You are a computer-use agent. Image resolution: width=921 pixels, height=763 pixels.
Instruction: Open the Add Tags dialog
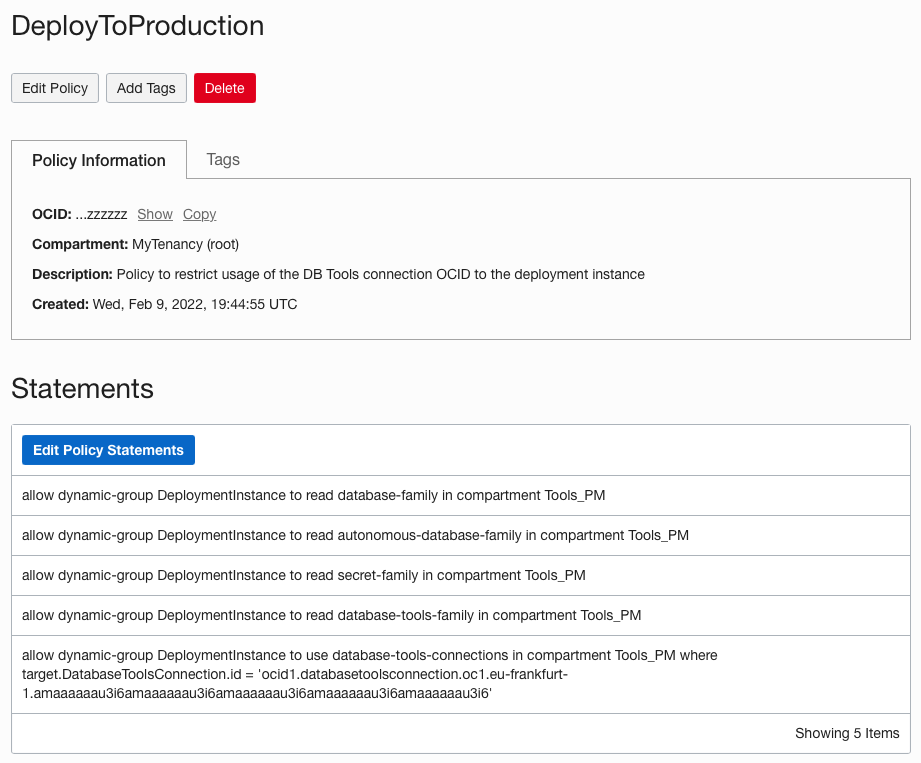click(x=146, y=88)
